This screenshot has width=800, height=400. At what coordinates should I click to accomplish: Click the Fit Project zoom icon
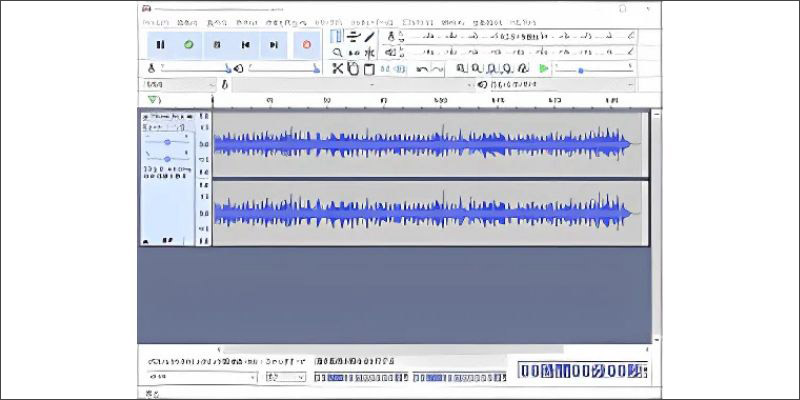507,68
